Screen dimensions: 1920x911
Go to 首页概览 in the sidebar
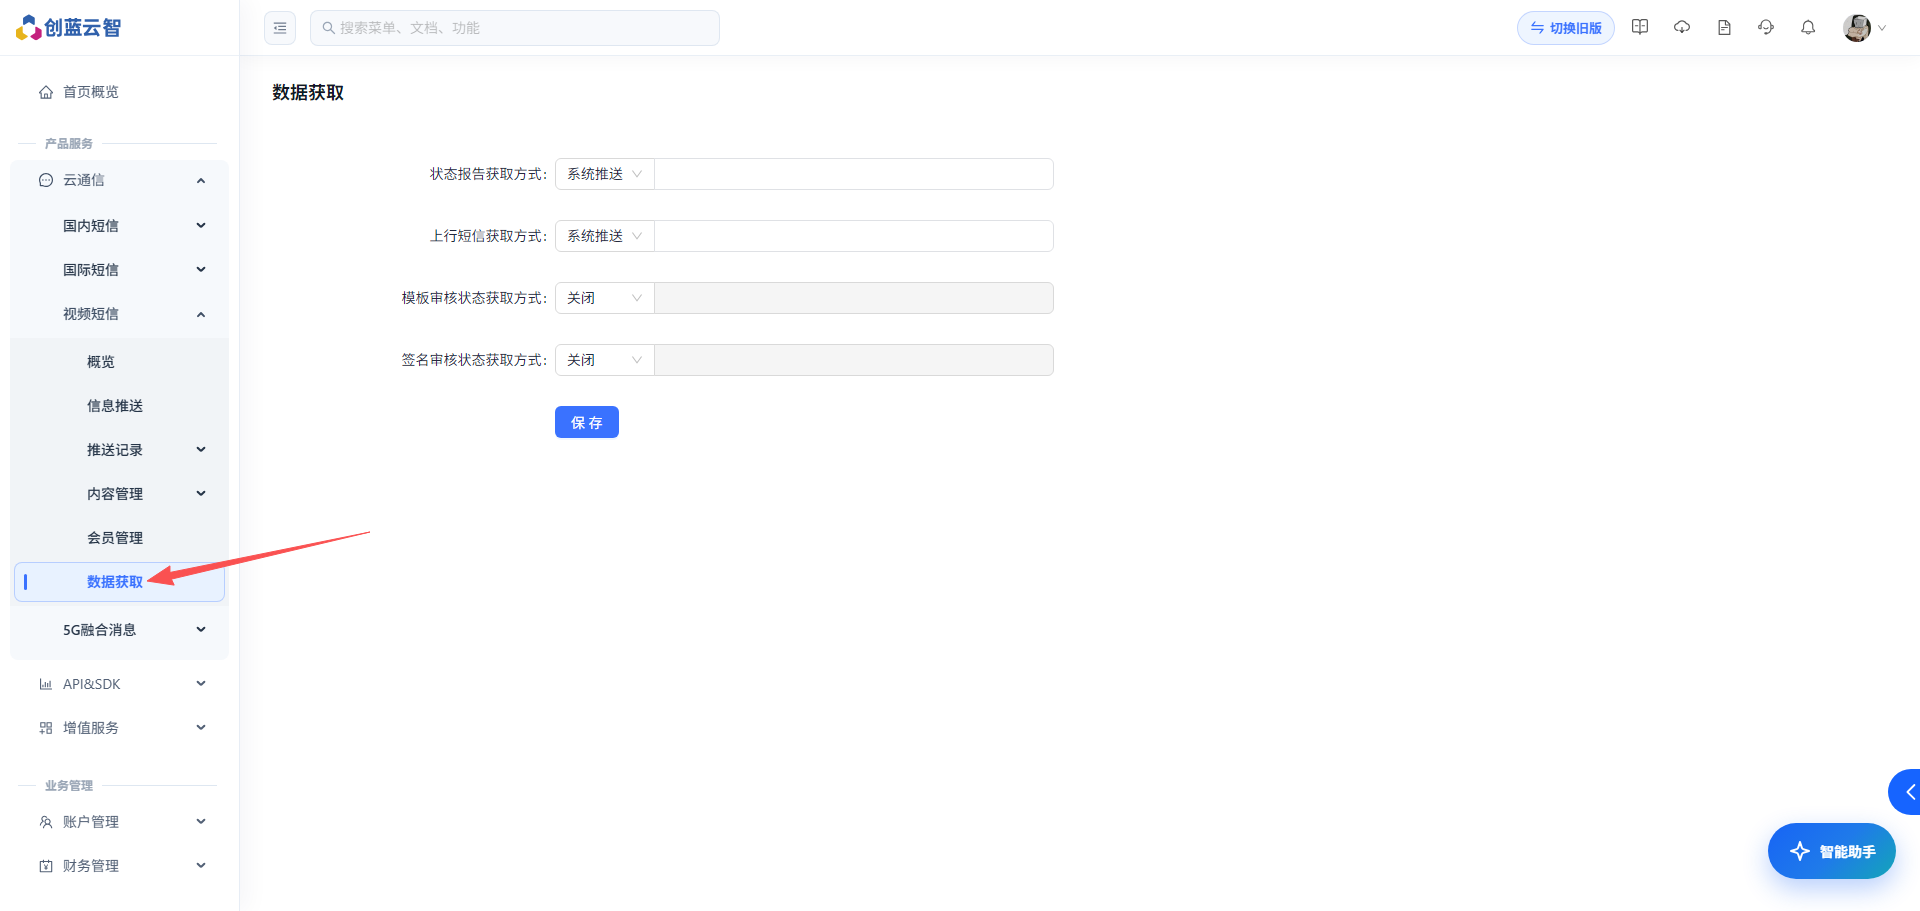[120, 92]
